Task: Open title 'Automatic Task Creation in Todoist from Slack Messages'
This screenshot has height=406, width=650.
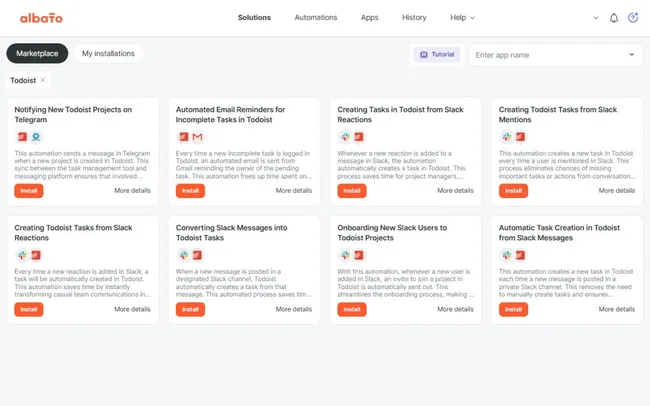Action: pos(559,233)
